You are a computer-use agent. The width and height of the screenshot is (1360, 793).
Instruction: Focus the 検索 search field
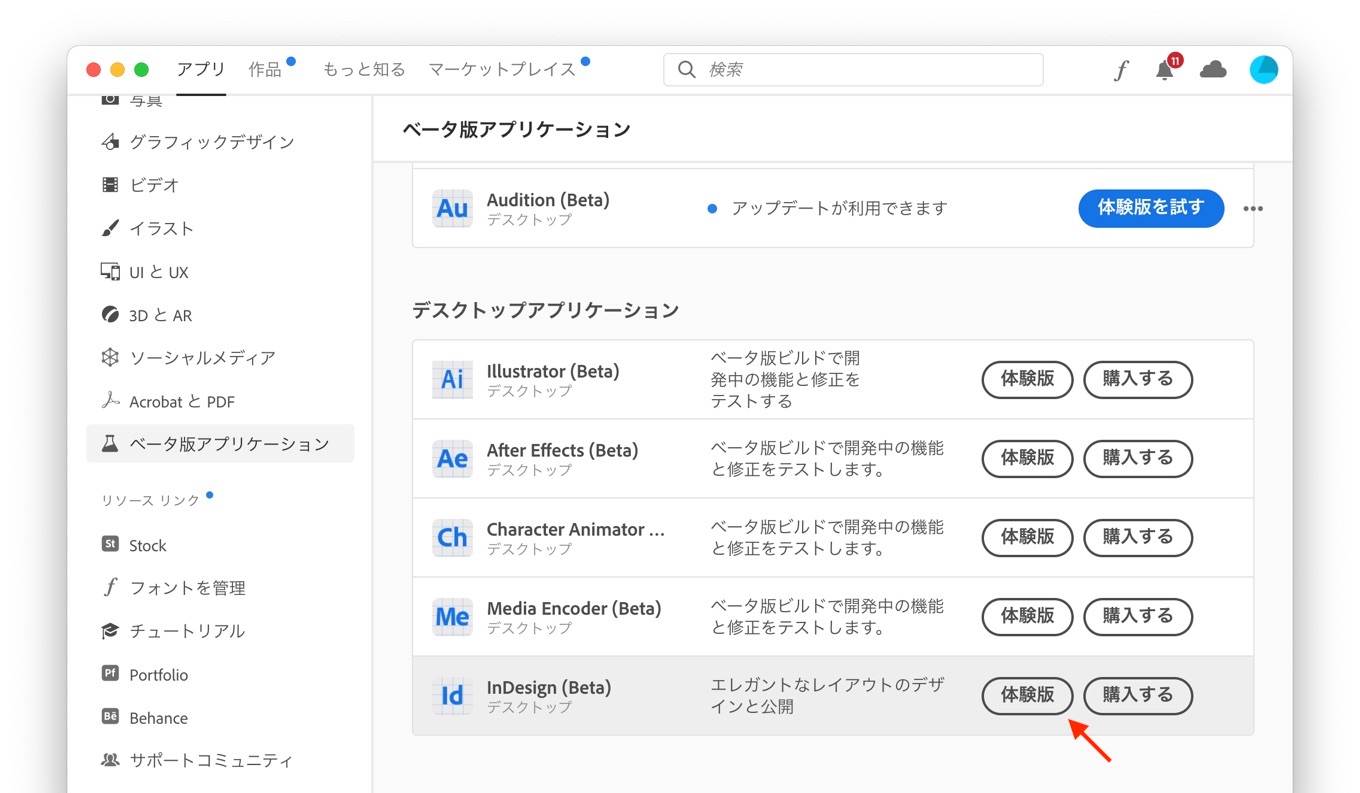853,70
